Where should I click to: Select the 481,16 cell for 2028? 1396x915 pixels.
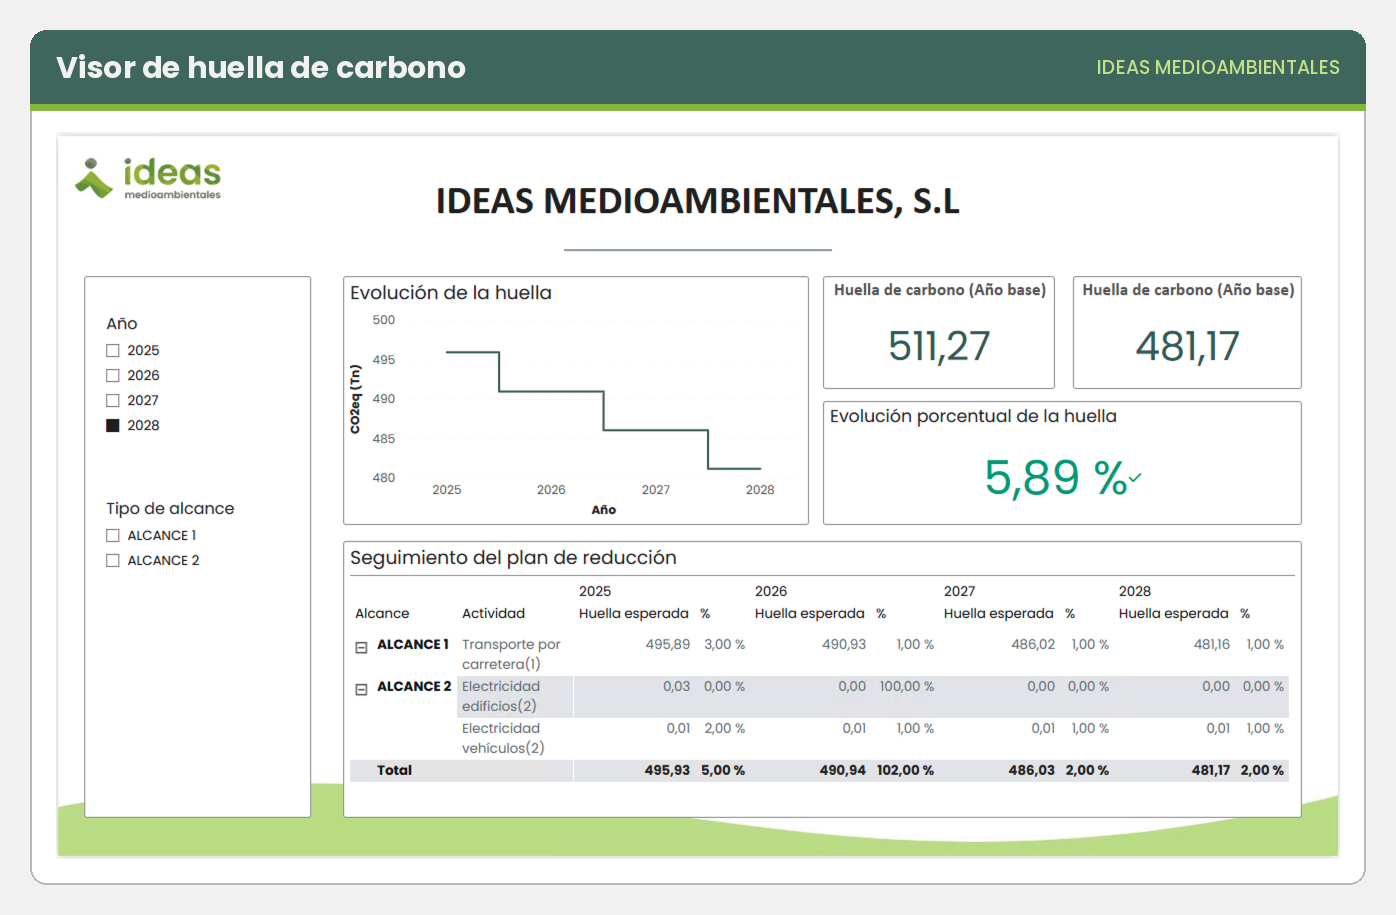(1212, 644)
